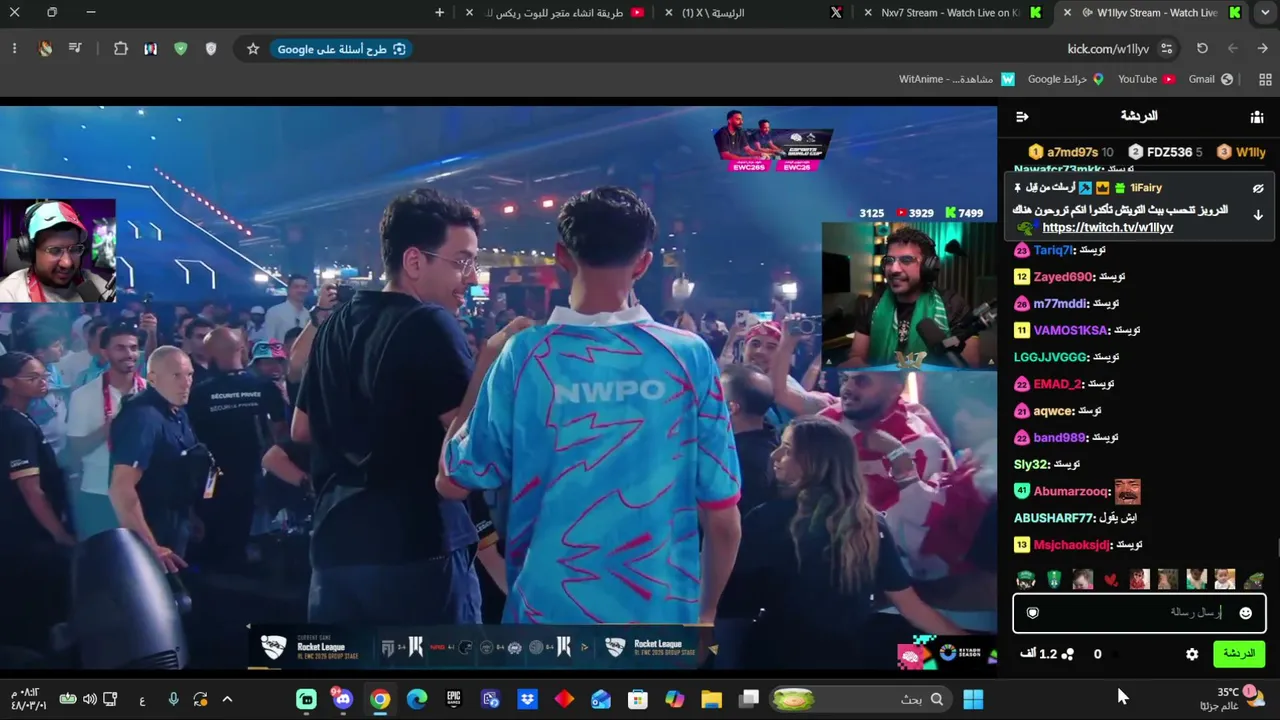The width and height of the screenshot is (1280, 720).
Task: Open the emoji picker in the message box
Action: 1245,613
